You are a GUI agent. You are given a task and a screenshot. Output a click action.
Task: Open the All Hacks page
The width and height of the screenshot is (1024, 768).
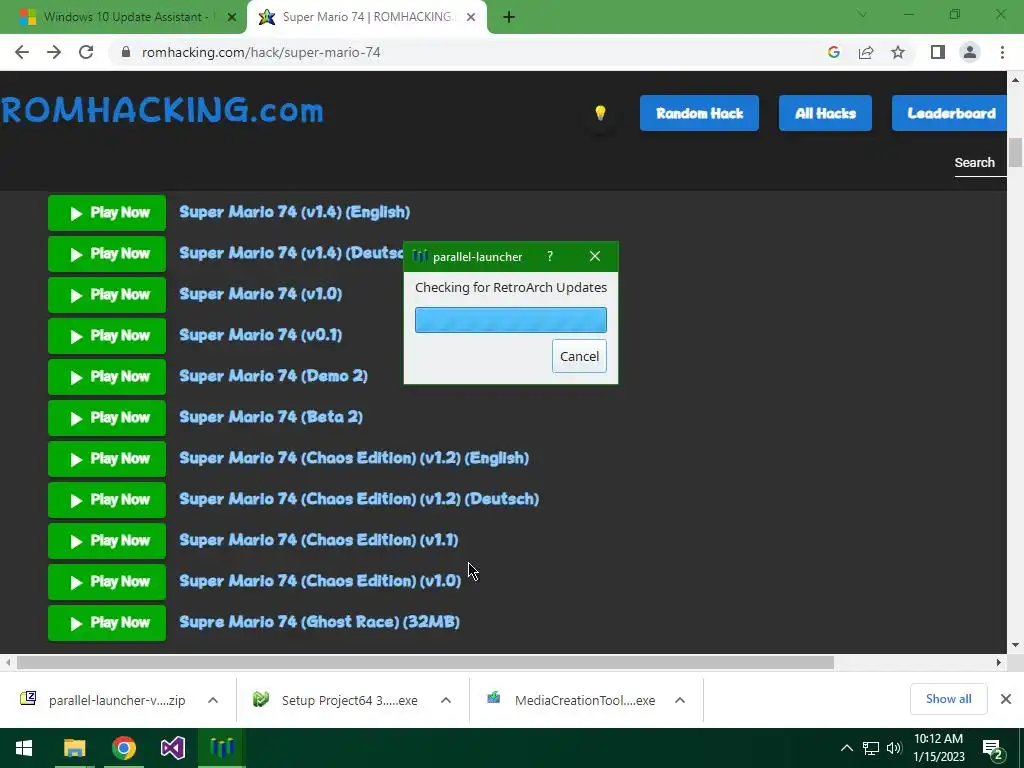coord(825,113)
